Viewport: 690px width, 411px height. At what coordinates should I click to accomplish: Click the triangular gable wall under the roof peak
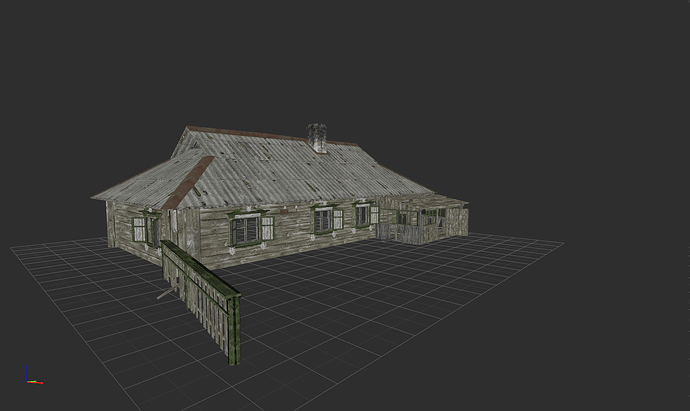[190, 146]
